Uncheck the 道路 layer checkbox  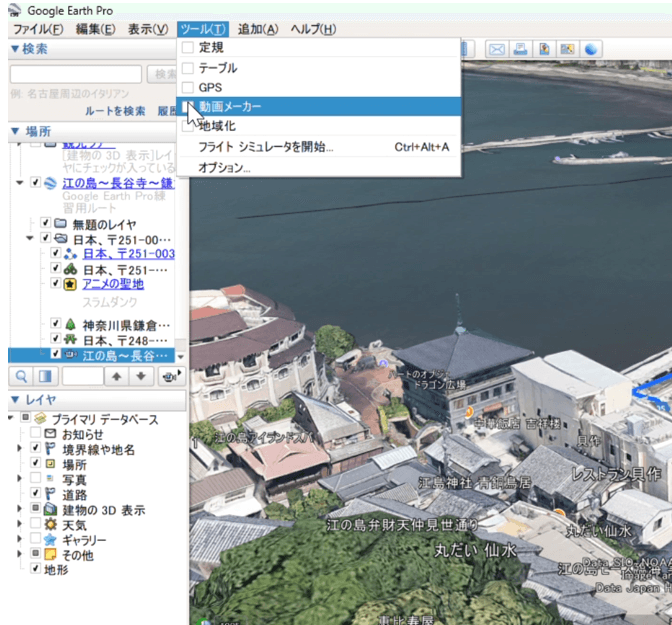[36, 494]
